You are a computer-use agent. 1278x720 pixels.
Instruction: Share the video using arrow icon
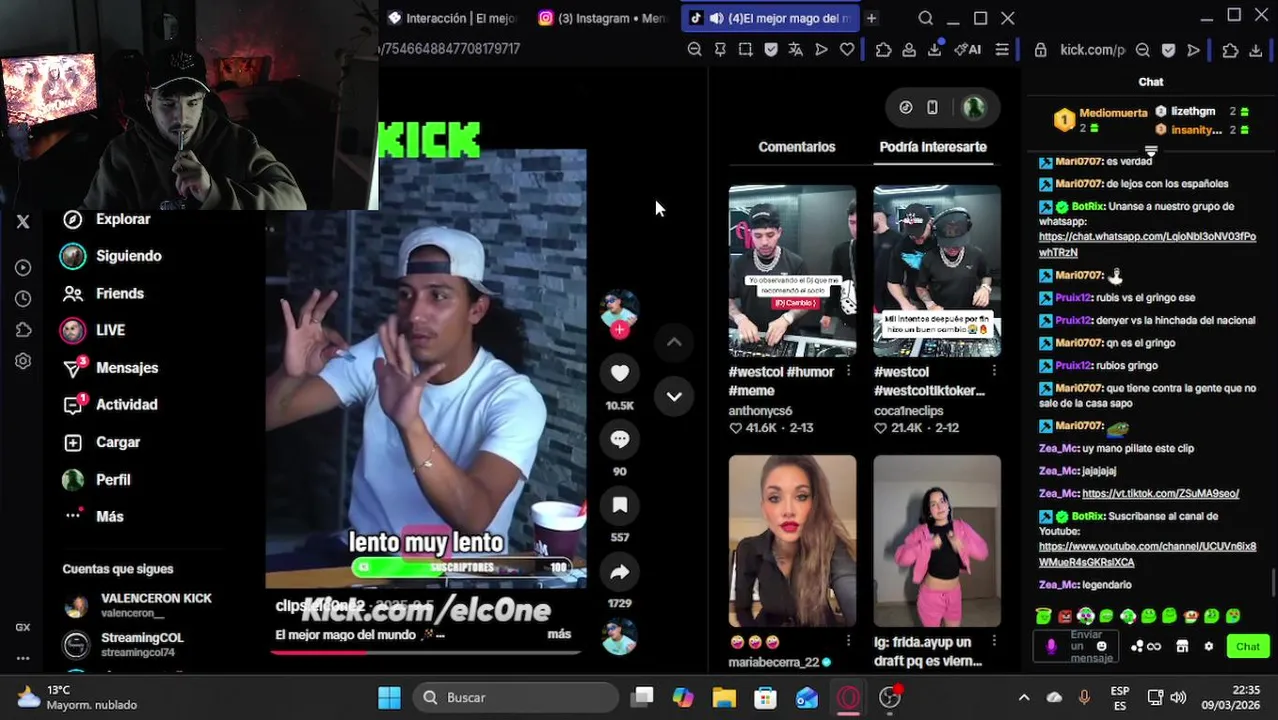[620, 572]
